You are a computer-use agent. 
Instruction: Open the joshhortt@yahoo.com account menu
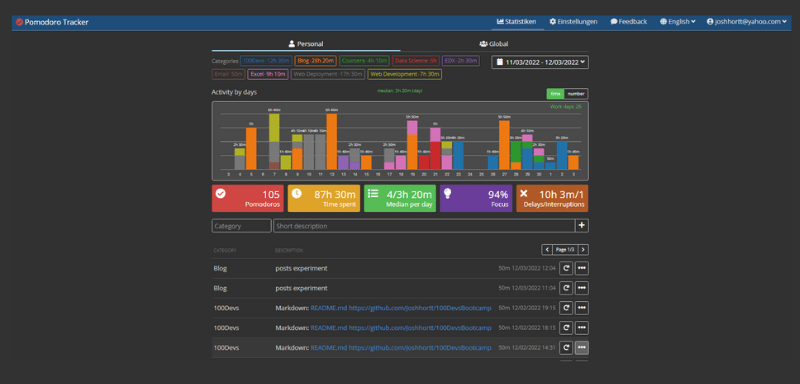pyautogui.click(x=747, y=22)
